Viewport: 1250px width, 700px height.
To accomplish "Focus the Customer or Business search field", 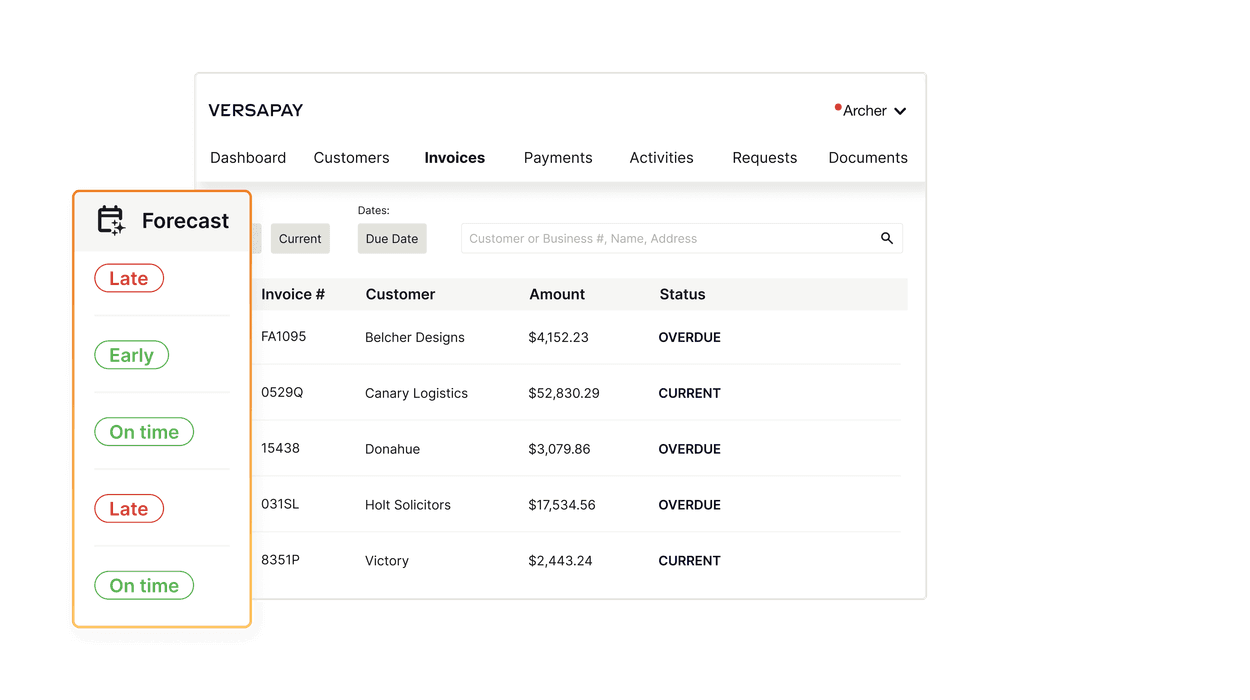I will [665, 239].
